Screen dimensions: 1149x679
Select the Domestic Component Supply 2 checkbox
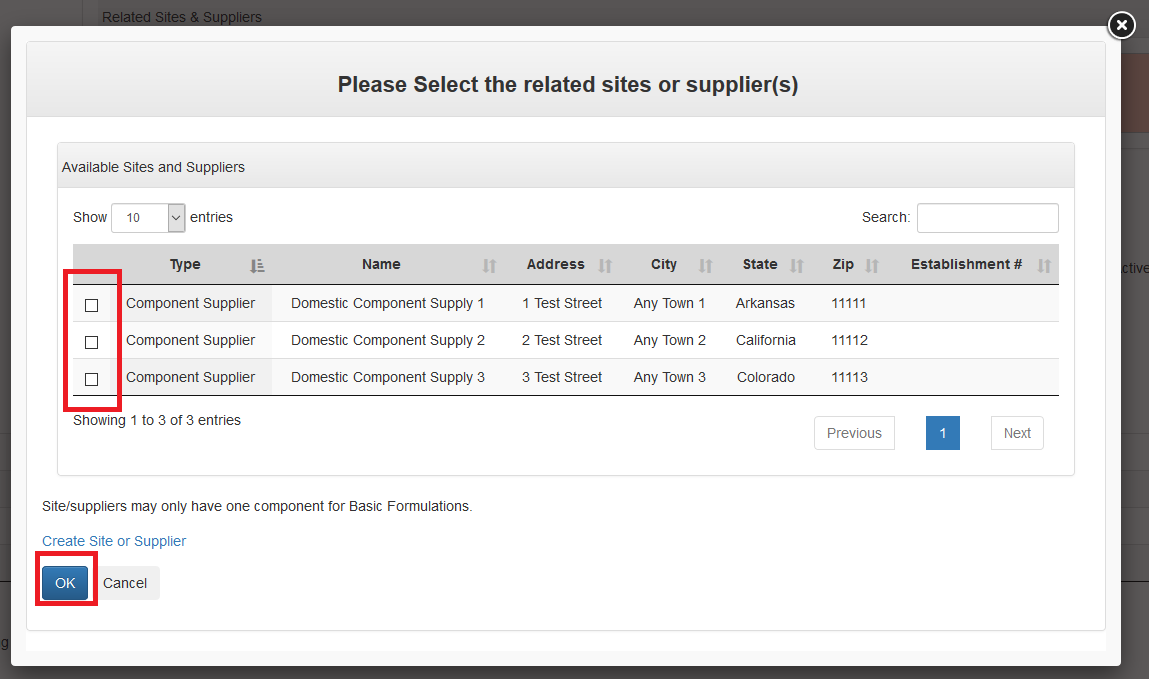coord(92,342)
